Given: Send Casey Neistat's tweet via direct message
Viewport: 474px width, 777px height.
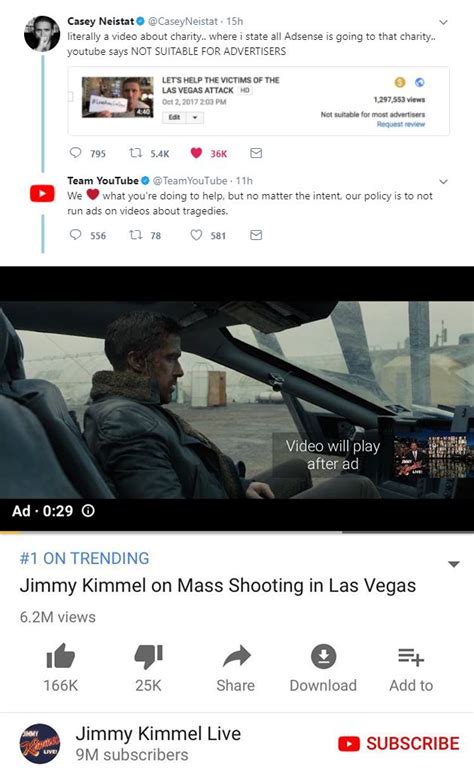Looking at the screenshot, I should tap(256, 153).
